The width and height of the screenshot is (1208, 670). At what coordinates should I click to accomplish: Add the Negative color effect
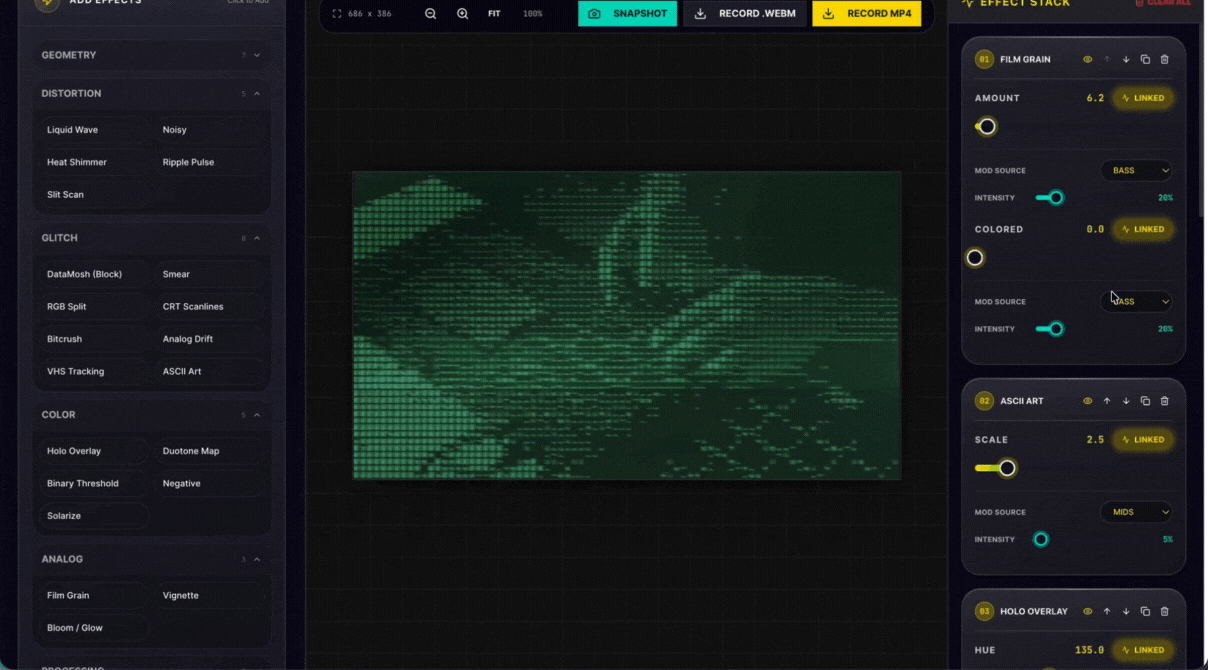[x=209, y=483]
